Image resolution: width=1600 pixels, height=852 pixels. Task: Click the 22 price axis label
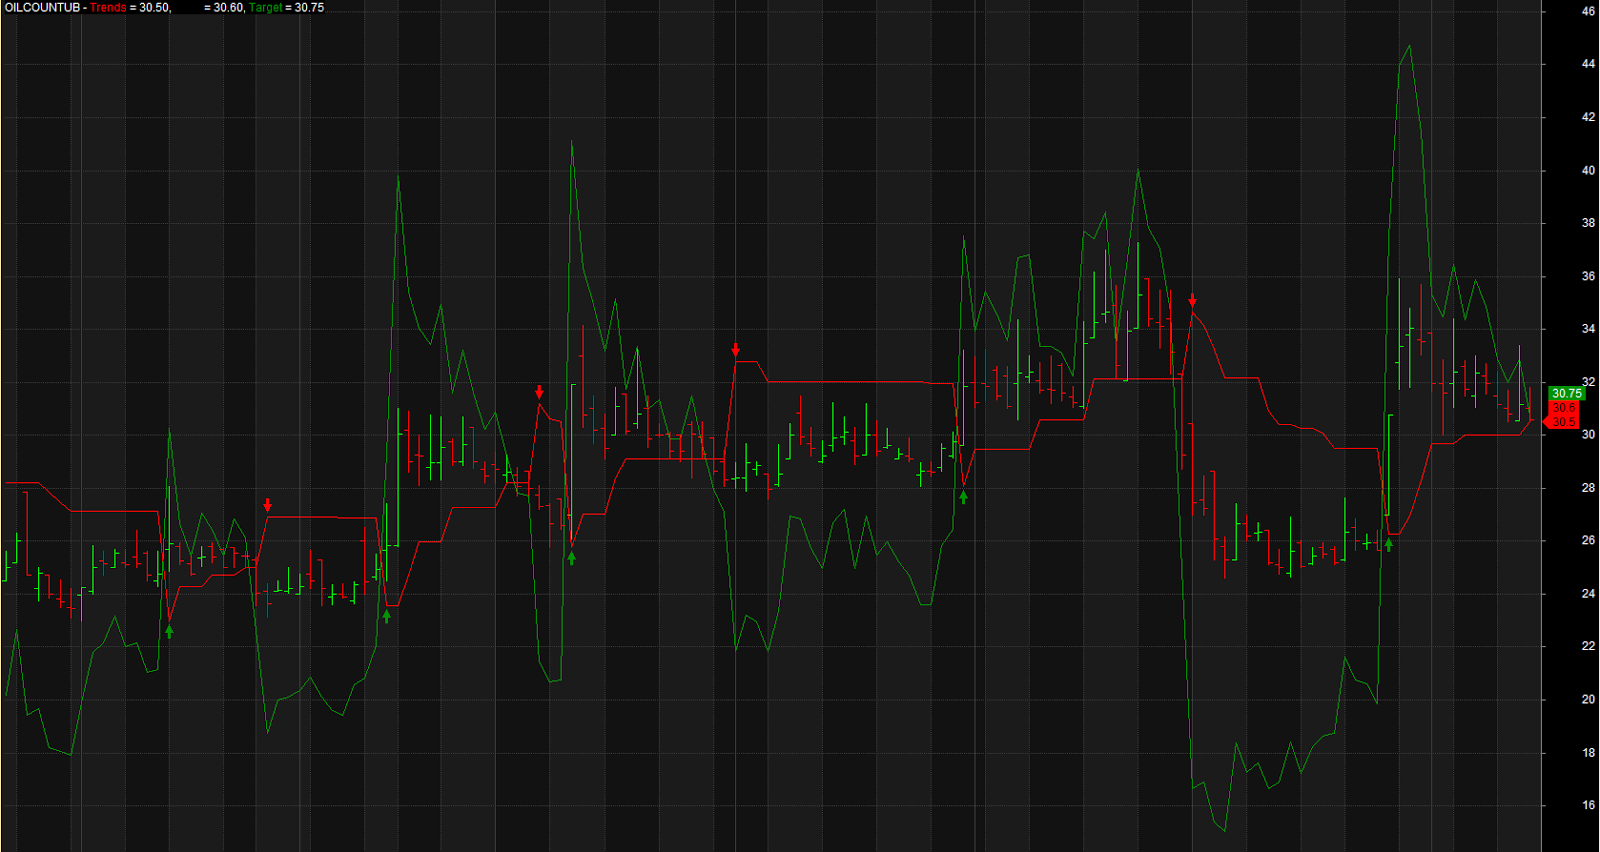tap(1588, 646)
